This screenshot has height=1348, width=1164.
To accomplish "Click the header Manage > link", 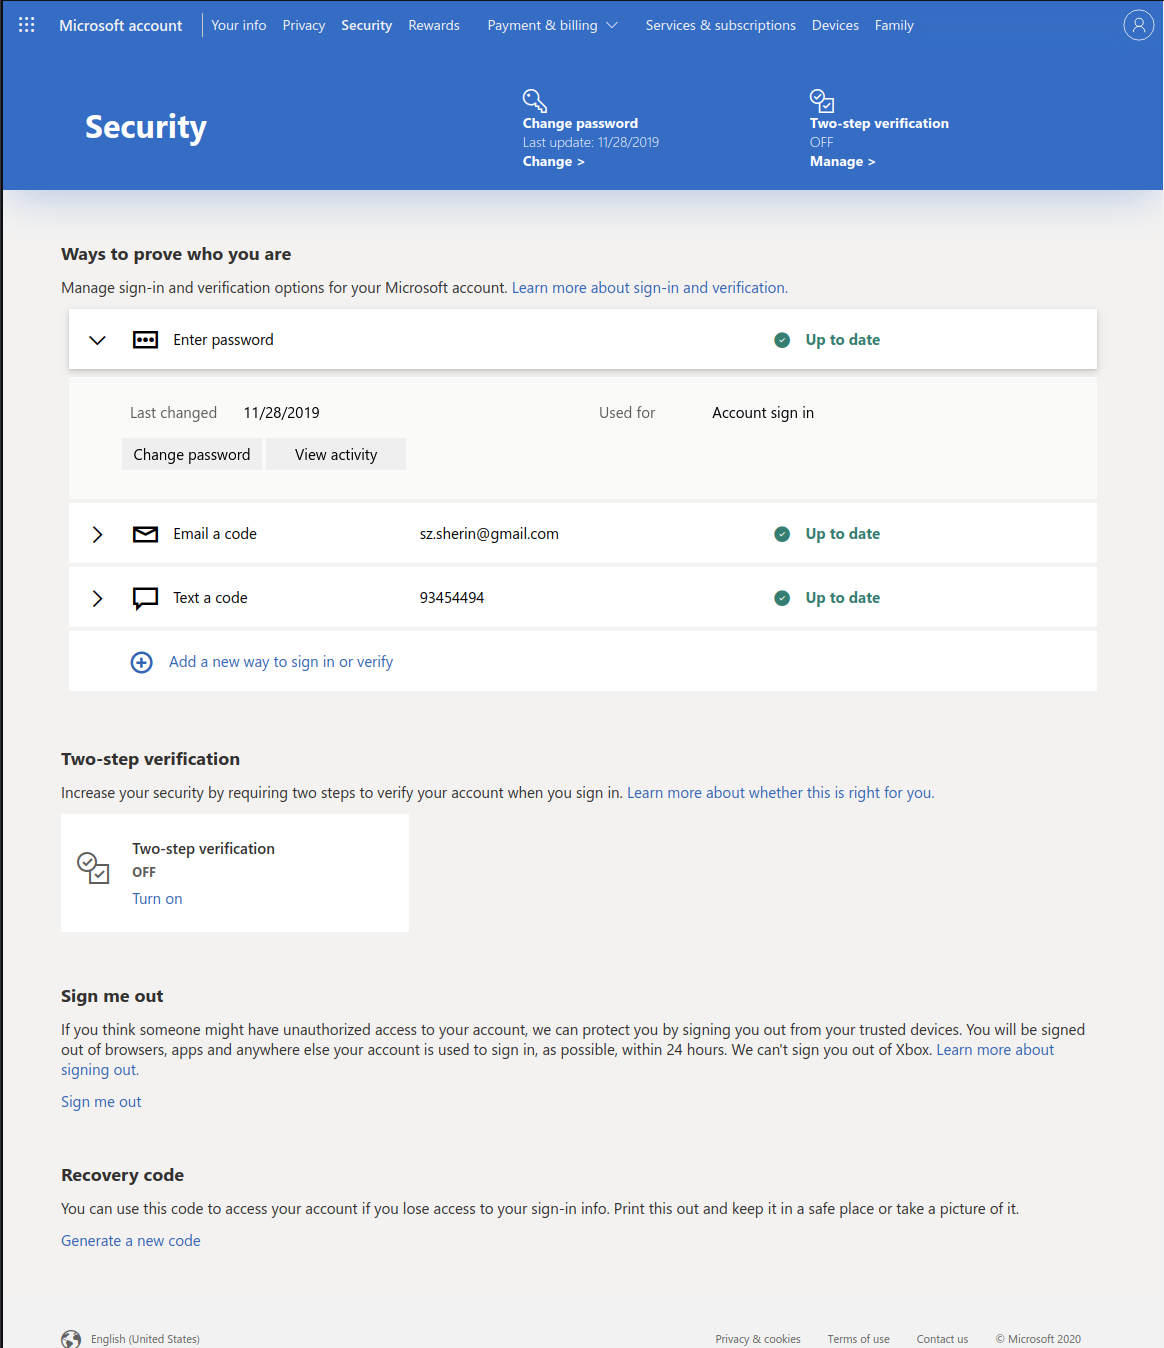I will [x=842, y=161].
